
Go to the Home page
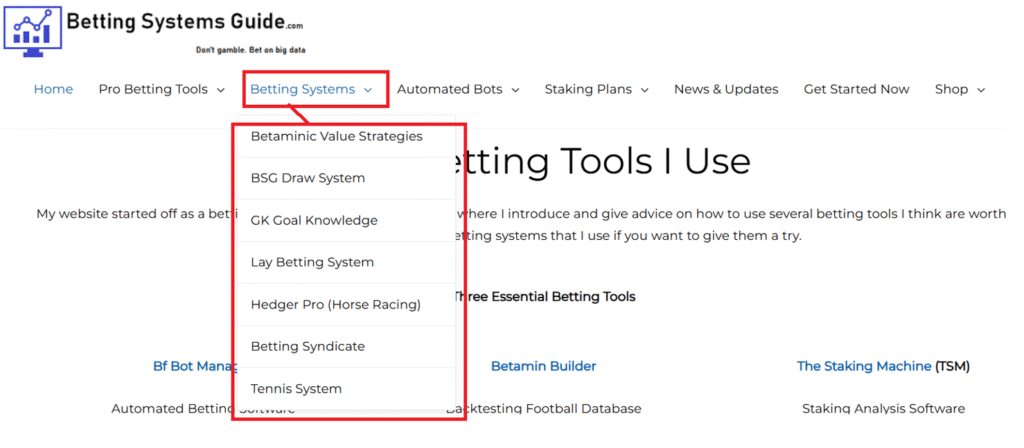point(53,89)
